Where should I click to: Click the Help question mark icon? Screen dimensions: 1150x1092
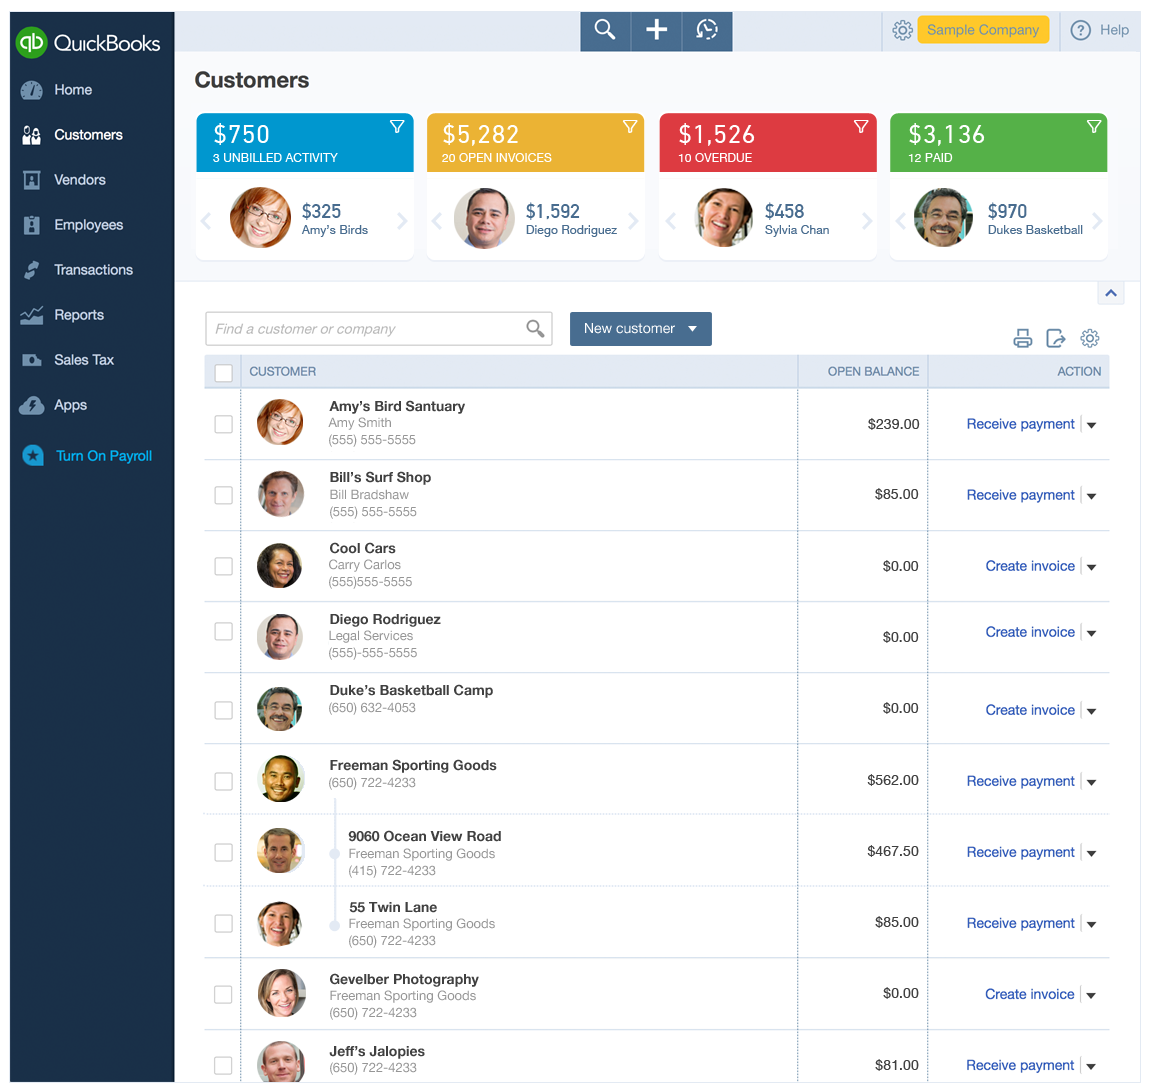point(1080,30)
